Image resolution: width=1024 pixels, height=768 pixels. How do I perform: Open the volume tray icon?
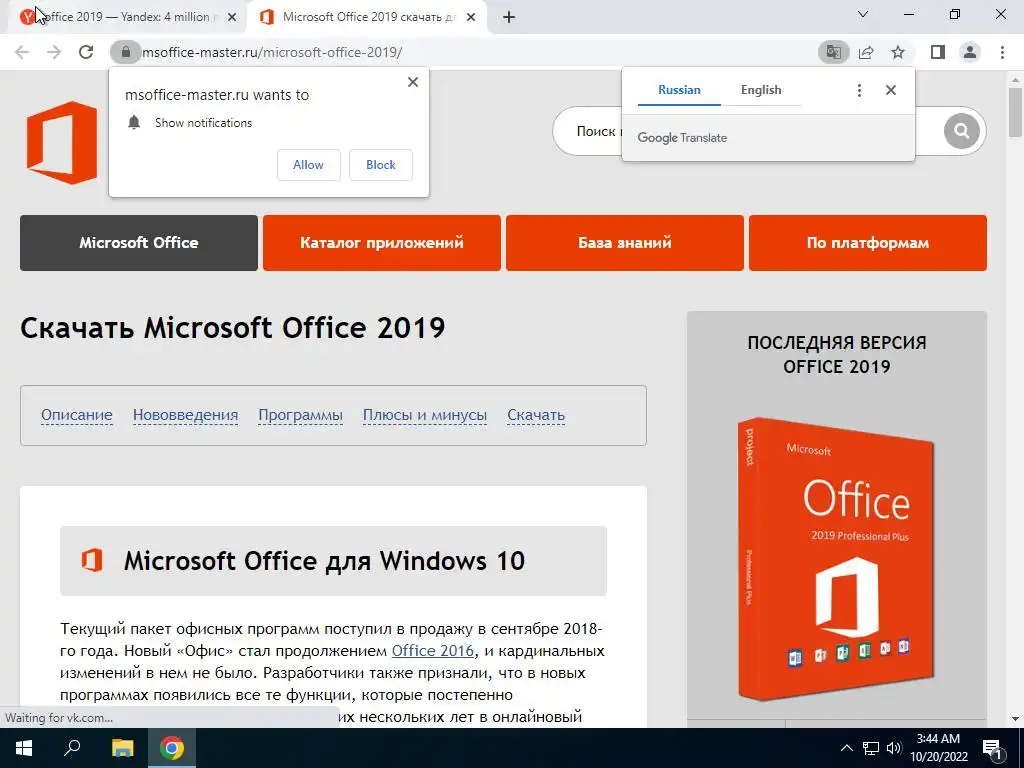coord(894,748)
